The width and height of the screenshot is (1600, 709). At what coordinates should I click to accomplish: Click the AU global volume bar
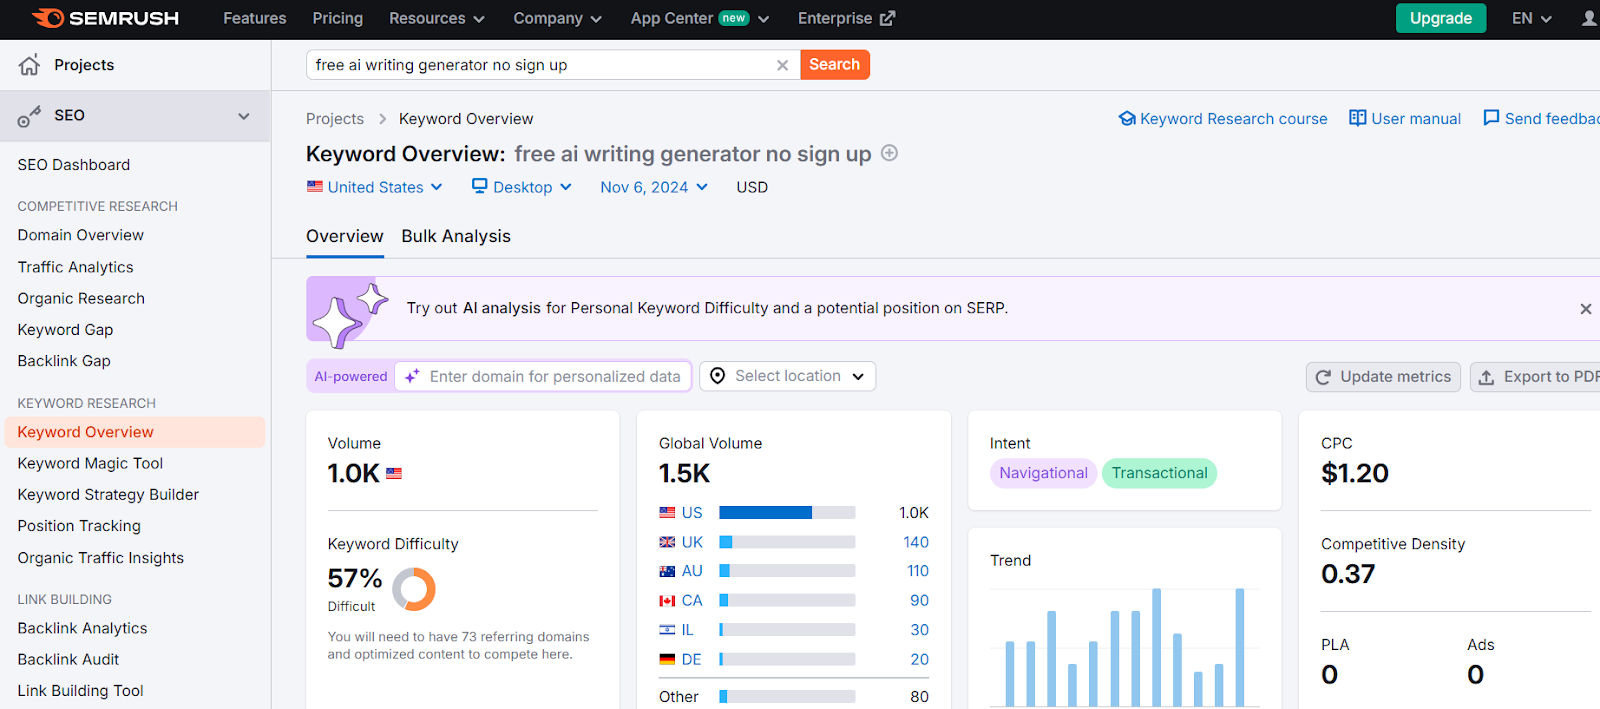[787, 571]
